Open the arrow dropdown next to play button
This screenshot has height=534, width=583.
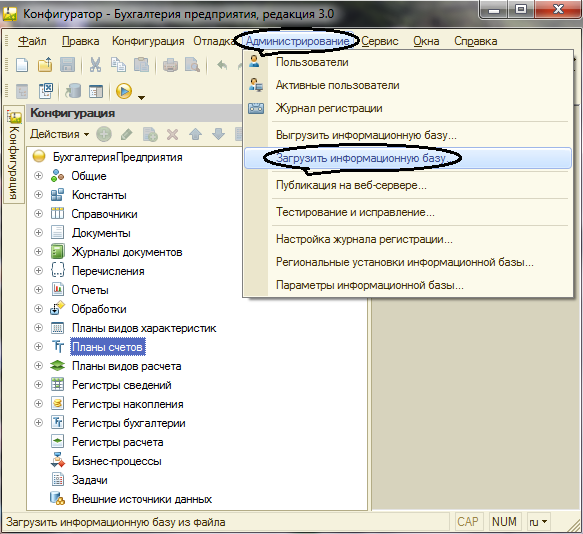tap(141, 97)
